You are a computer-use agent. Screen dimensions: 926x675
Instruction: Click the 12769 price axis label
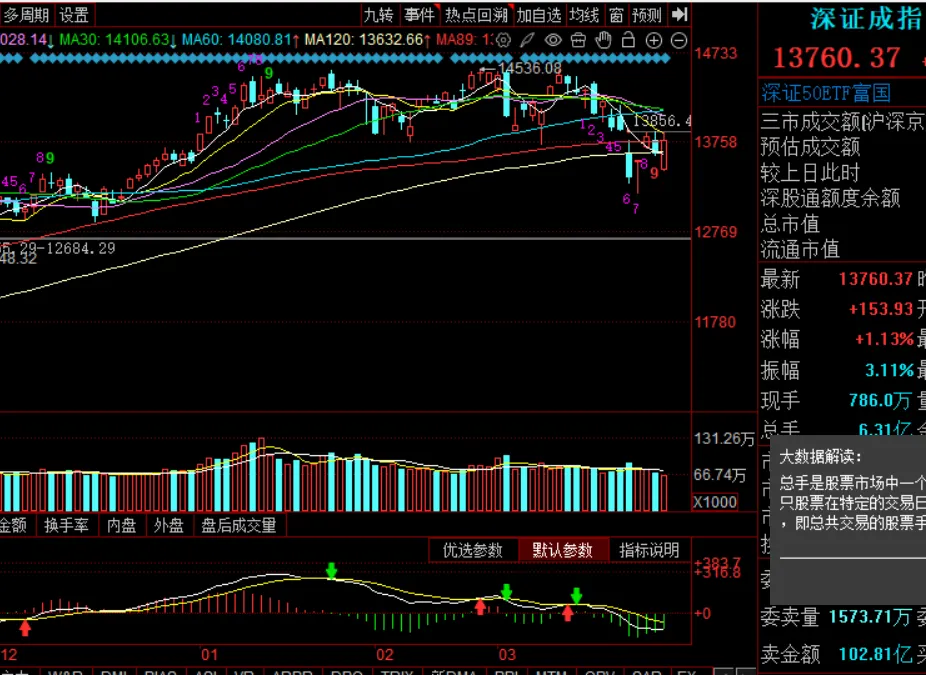click(x=716, y=232)
